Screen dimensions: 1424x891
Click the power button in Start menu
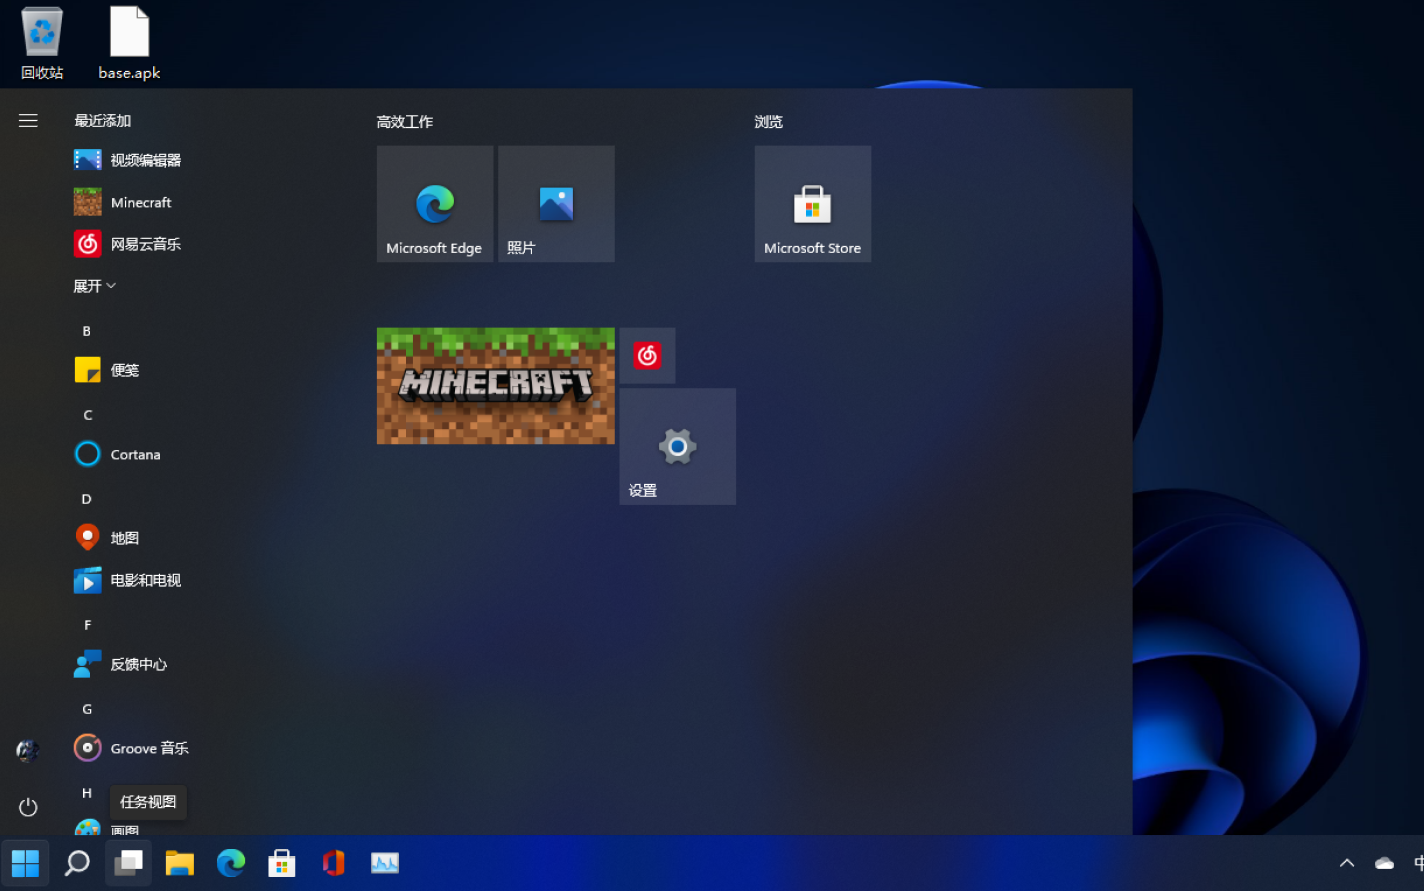pyautogui.click(x=28, y=807)
